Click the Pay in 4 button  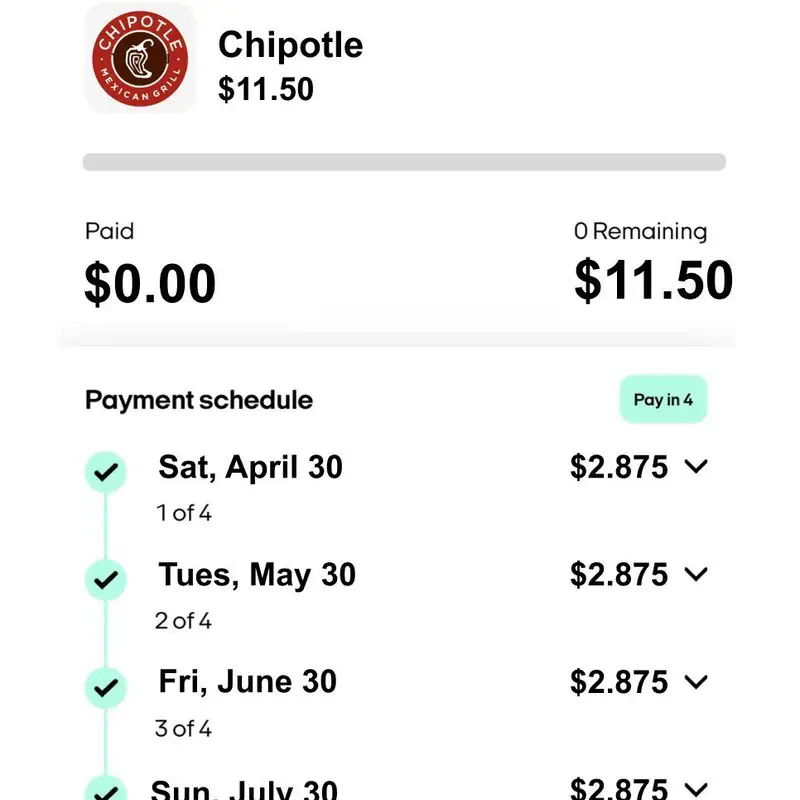(x=663, y=400)
